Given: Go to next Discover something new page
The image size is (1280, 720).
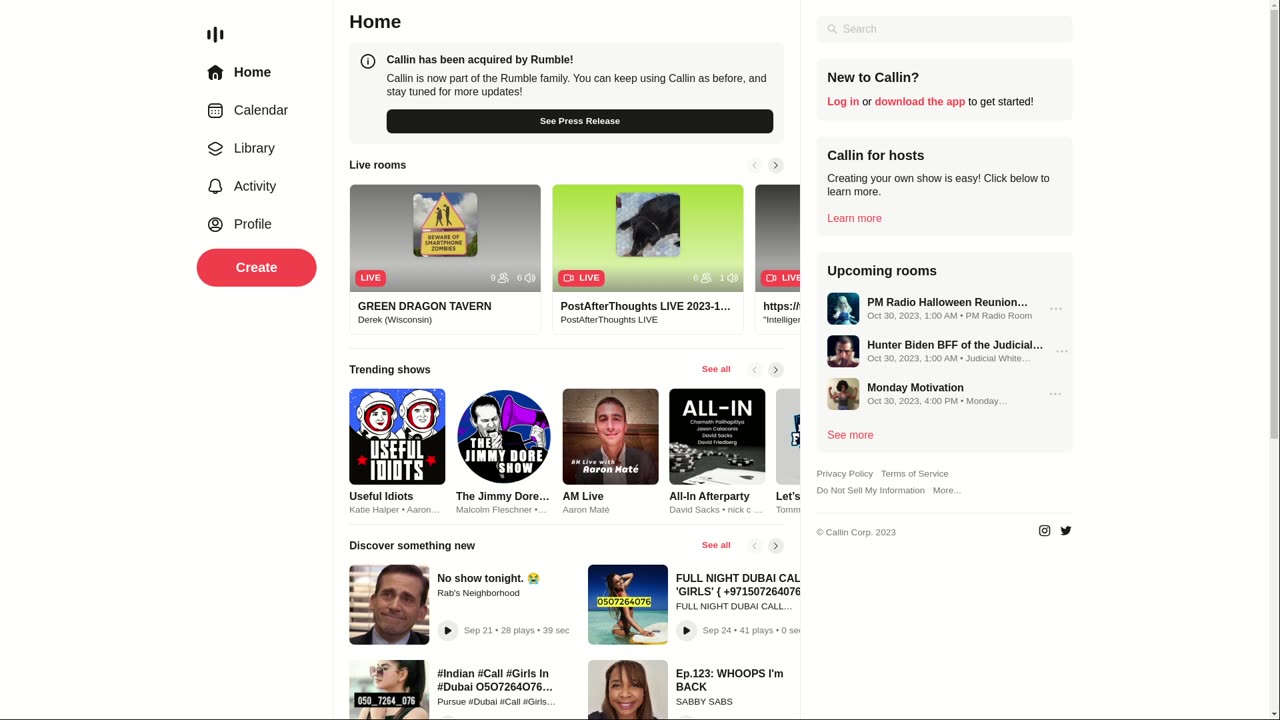Looking at the screenshot, I should tap(776, 546).
